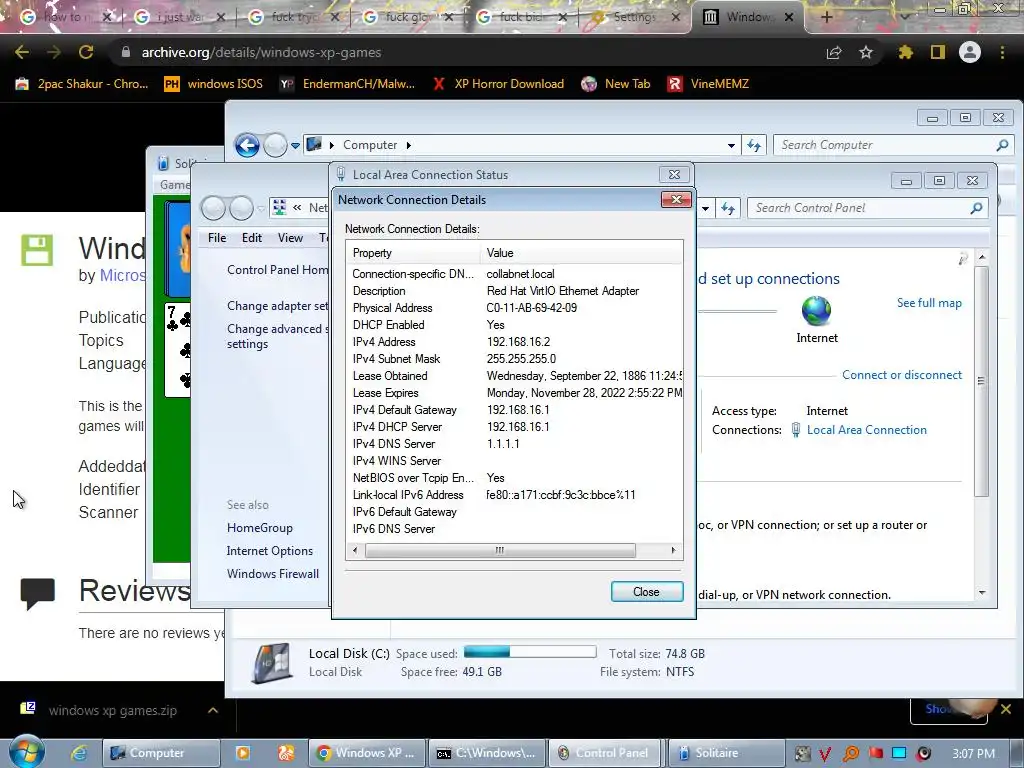Click the Local Disk (C:) drive icon
This screenshot has height=768, width=1024.
tap(273, 663)
